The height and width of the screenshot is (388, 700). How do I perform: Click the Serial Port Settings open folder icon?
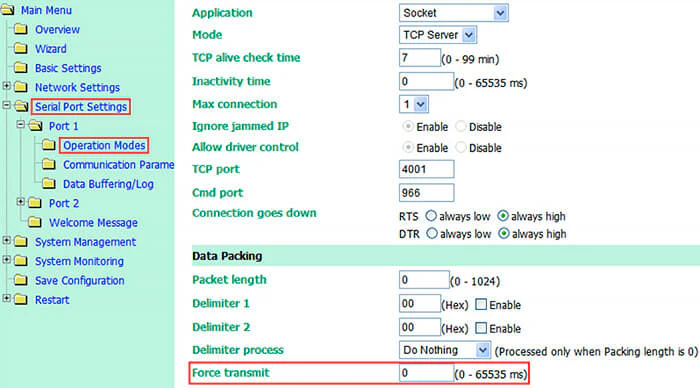21,106
